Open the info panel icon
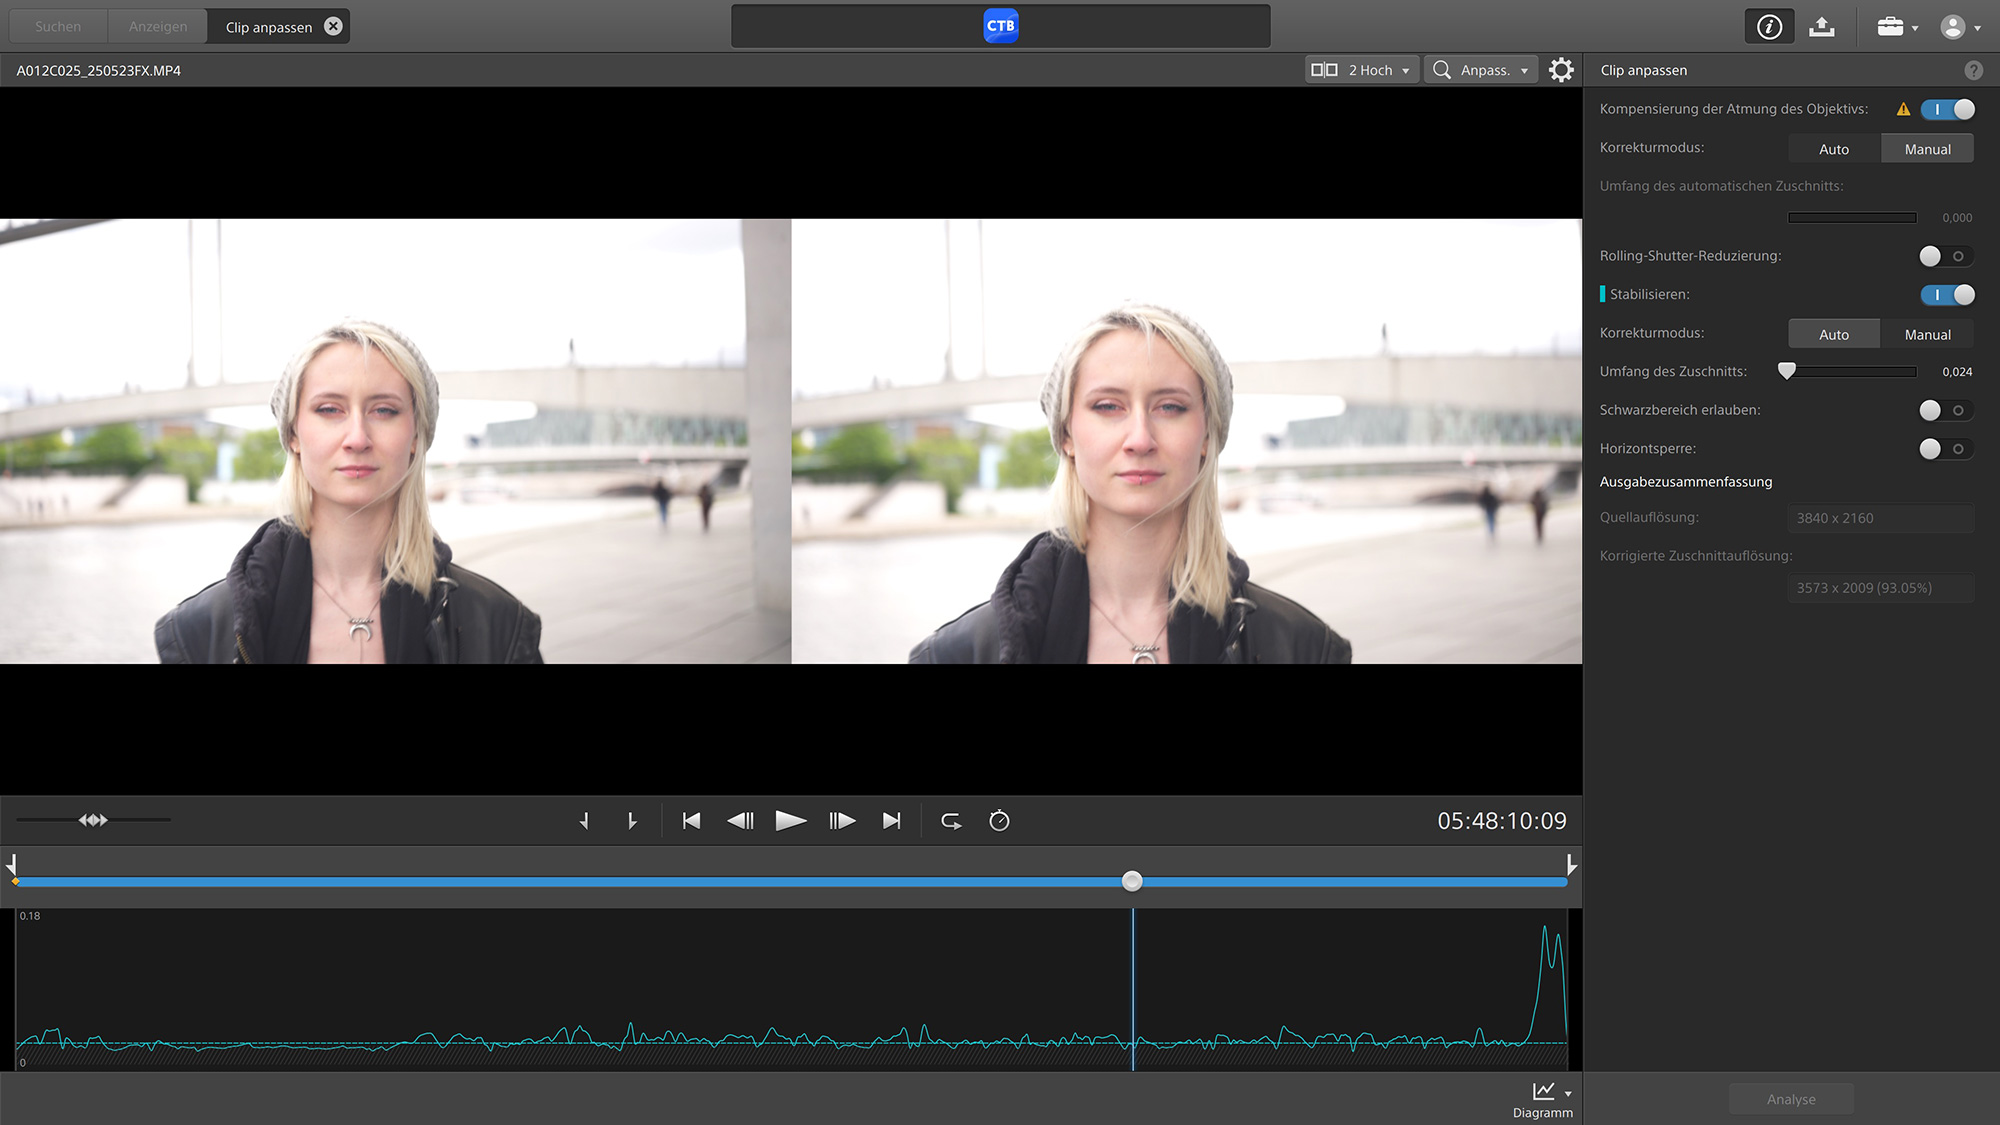 point(1769,27)
